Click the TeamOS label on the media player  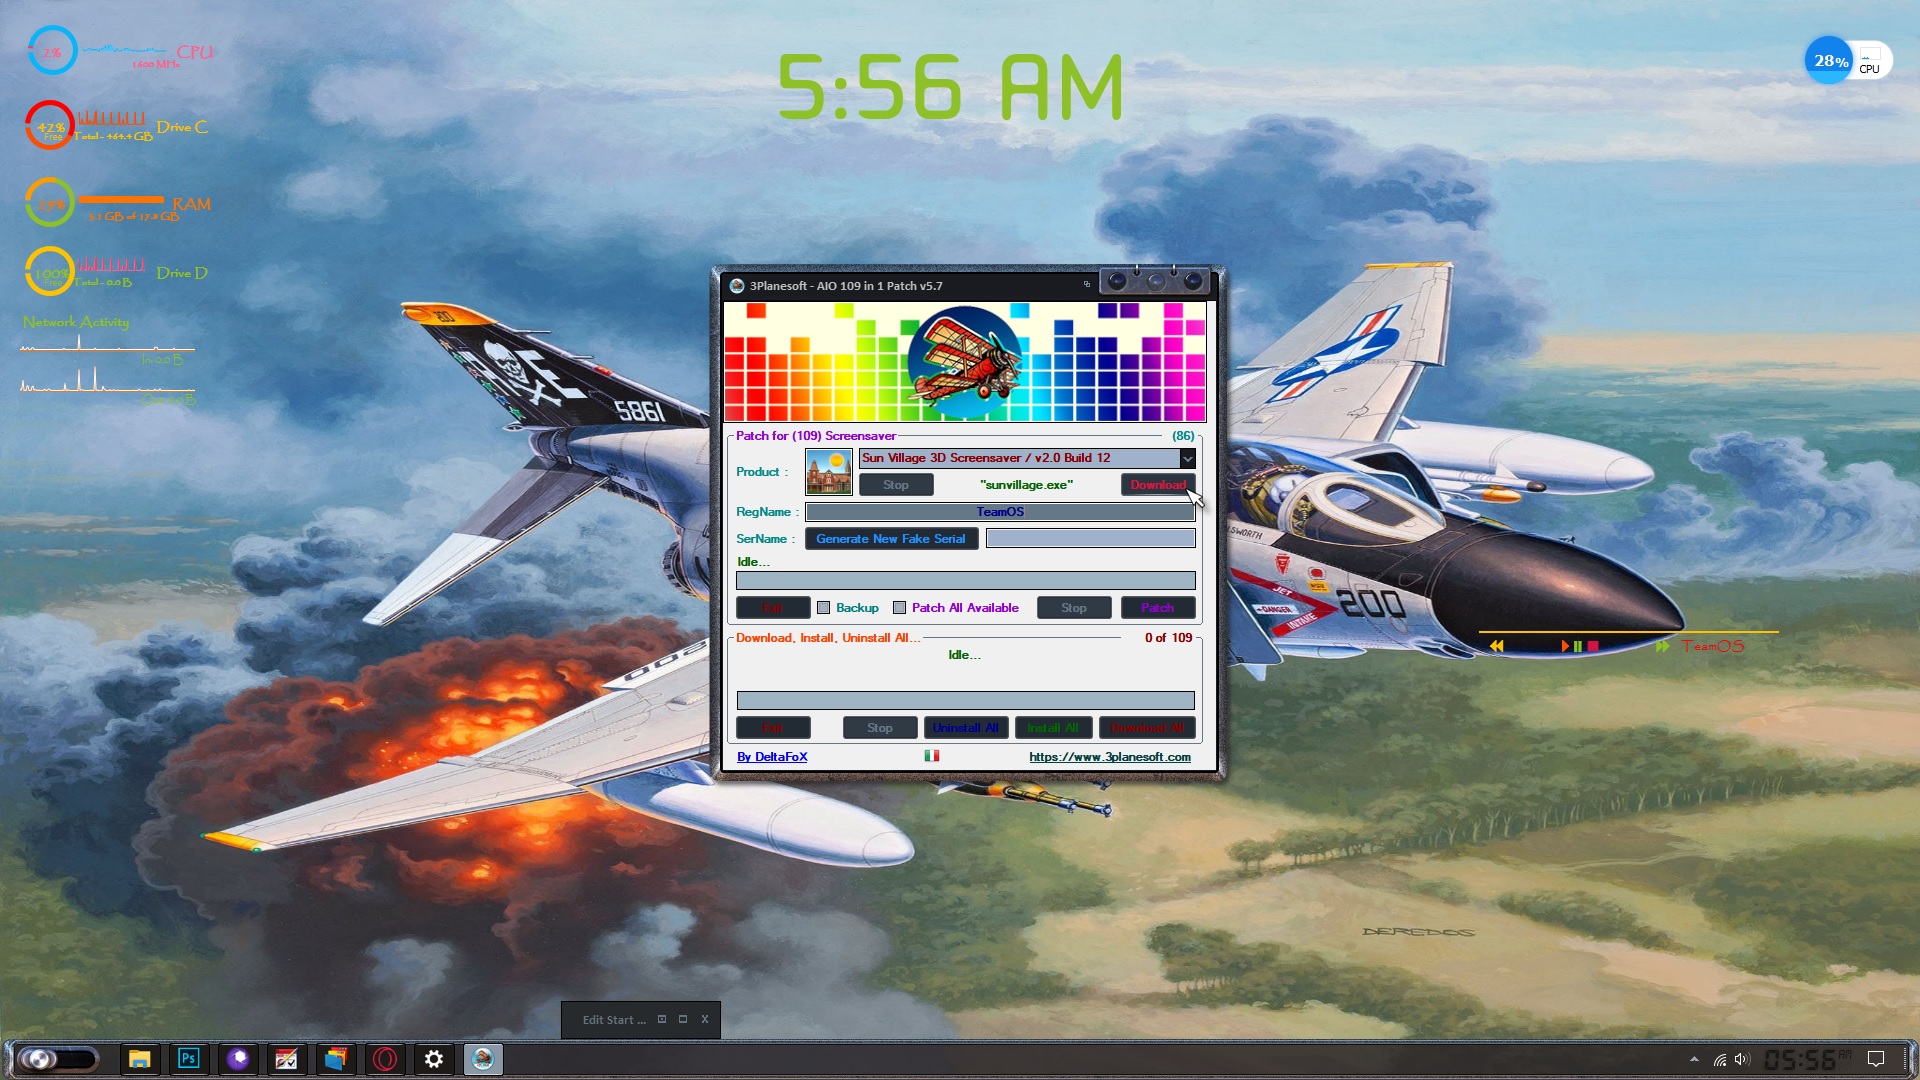point(1712,646)
